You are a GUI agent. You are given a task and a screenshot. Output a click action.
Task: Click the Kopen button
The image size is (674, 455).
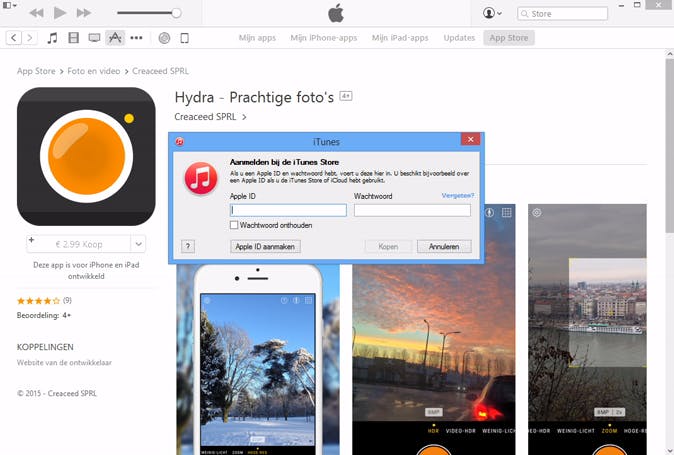click(x=388, y=247)
